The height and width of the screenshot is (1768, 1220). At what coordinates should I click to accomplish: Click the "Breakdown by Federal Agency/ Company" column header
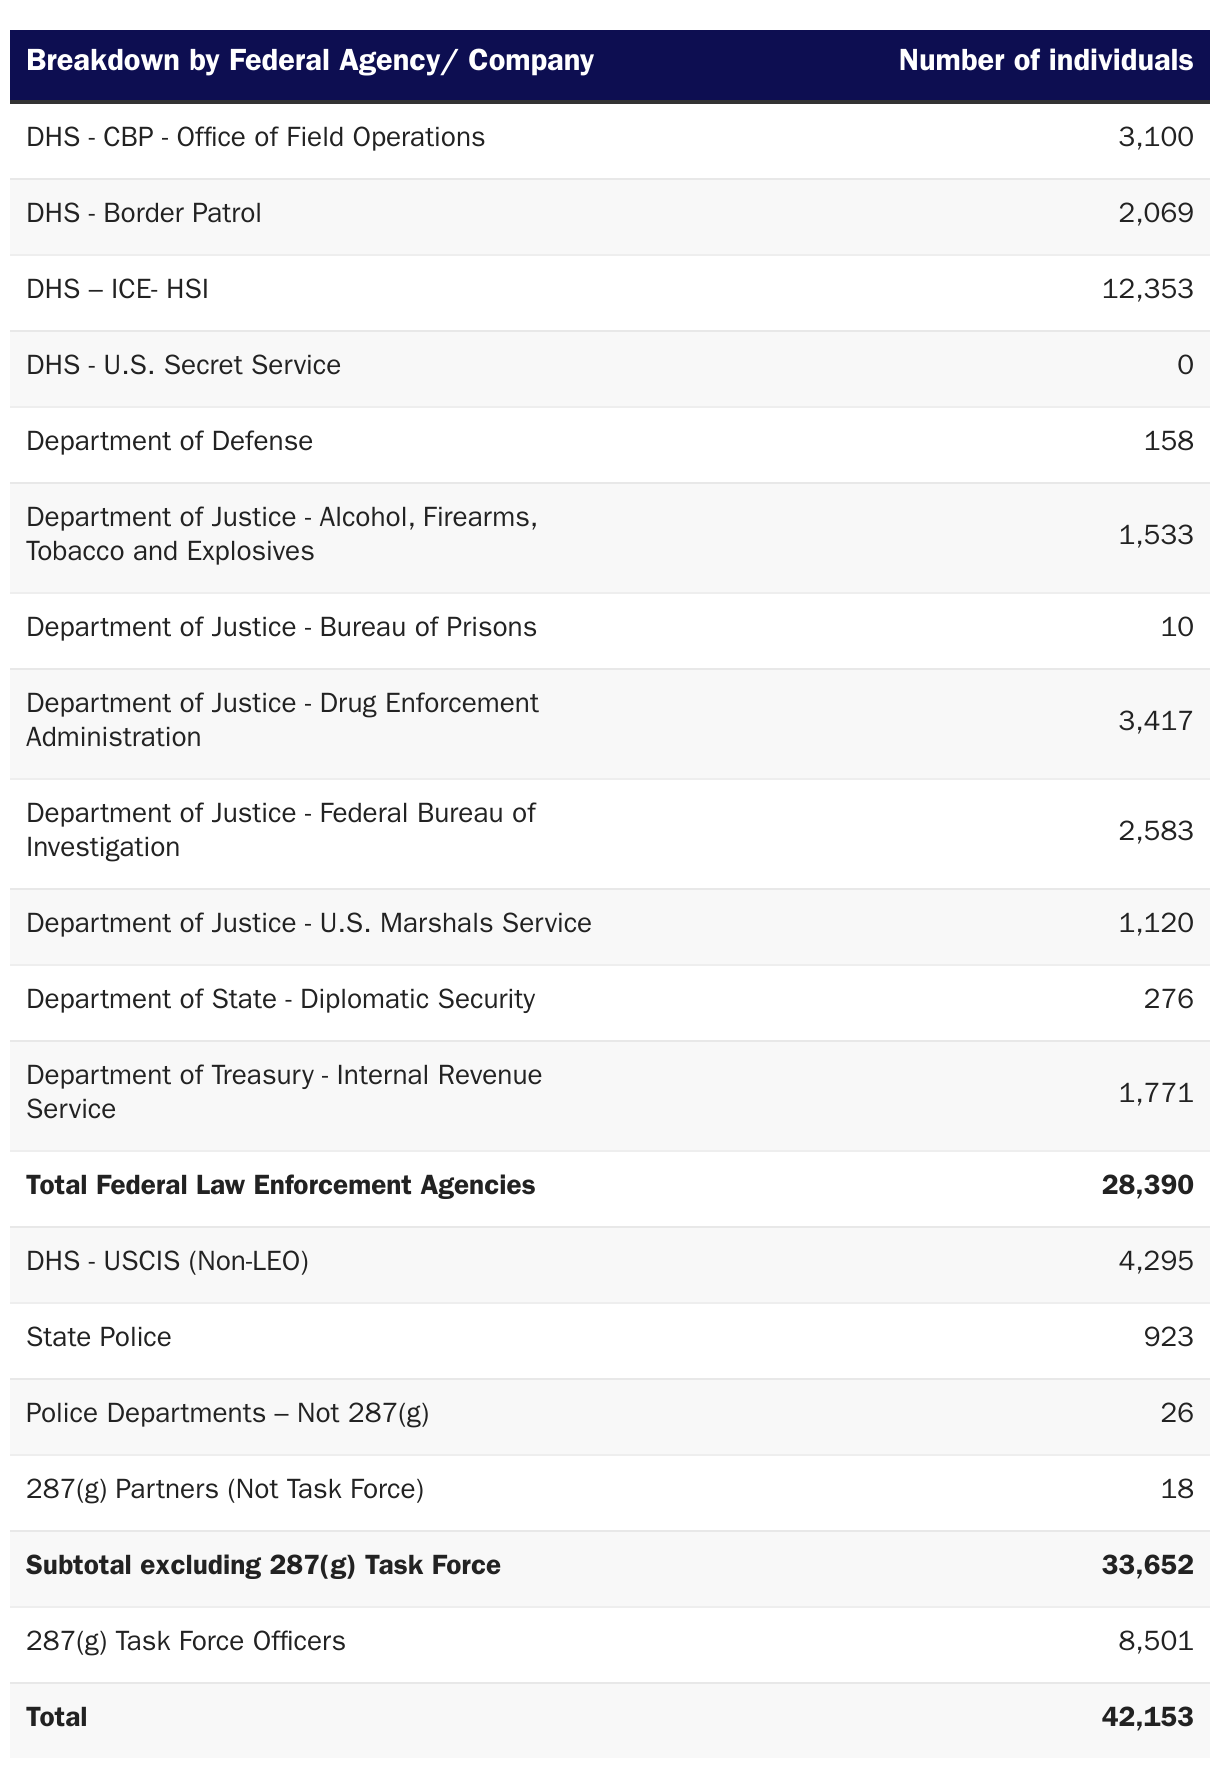pos(310,61)
